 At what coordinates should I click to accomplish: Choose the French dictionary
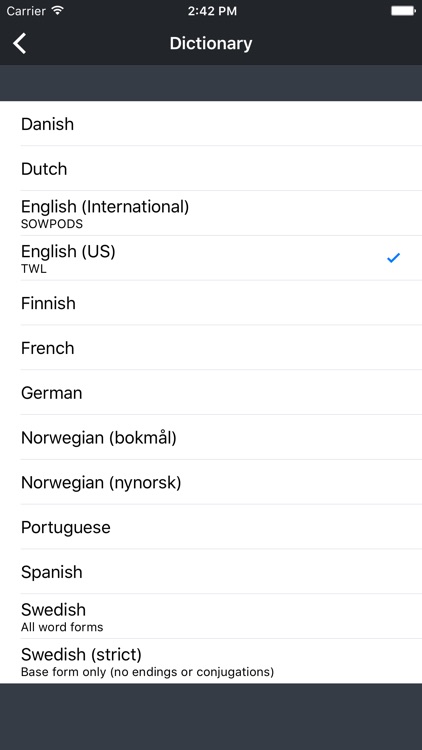point(211,348)
